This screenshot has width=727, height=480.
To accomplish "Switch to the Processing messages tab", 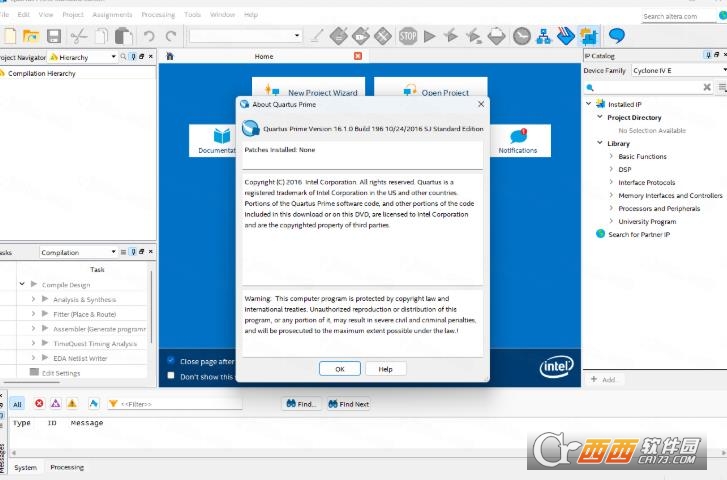I will click(67, 467).
